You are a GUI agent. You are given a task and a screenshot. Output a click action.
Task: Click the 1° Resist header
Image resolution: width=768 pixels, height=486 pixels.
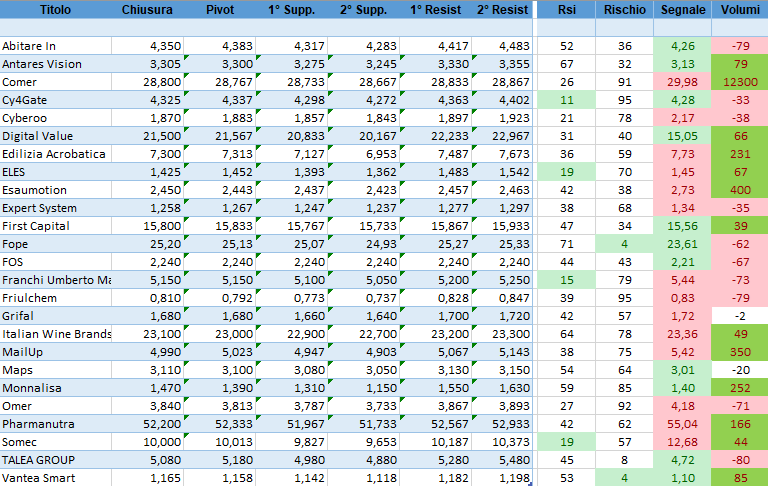(x=435, y=10)
